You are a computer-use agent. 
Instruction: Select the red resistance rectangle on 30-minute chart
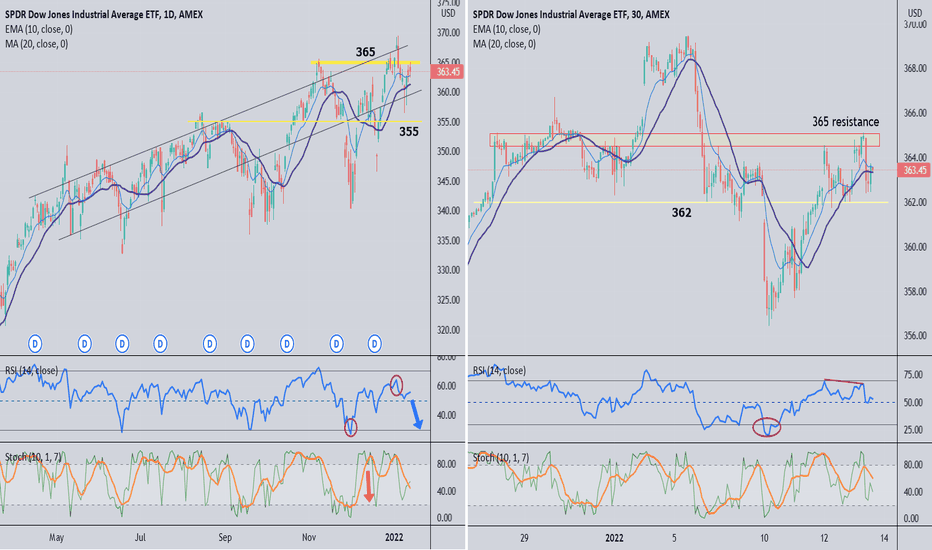(x=685, y=140)
